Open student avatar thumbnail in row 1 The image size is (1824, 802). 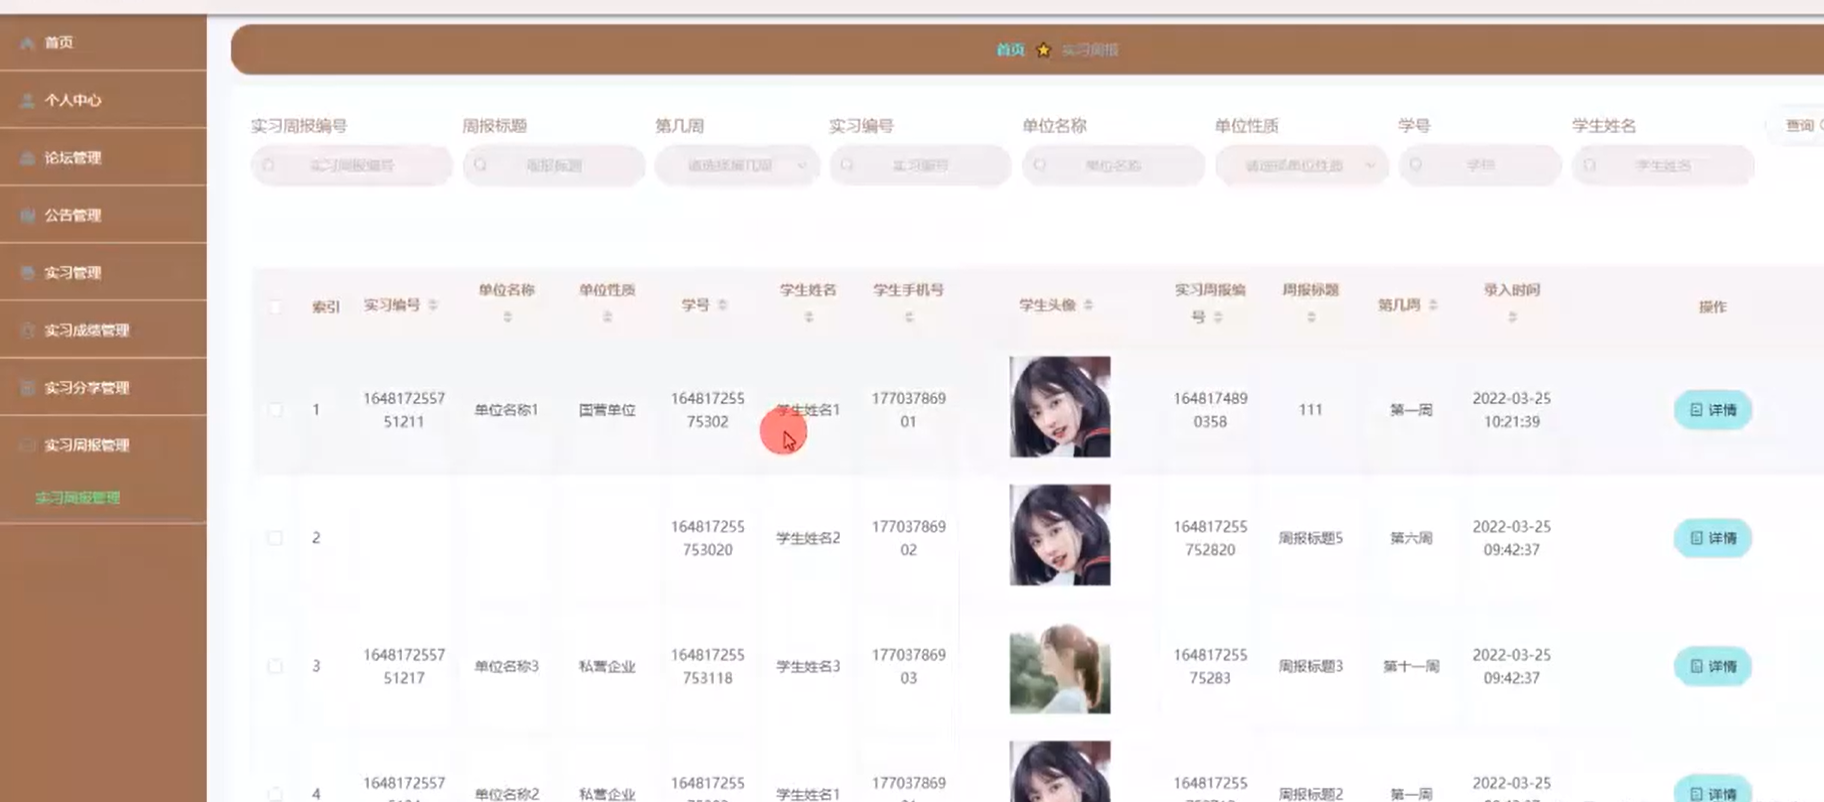click(x=1060, y=407)
